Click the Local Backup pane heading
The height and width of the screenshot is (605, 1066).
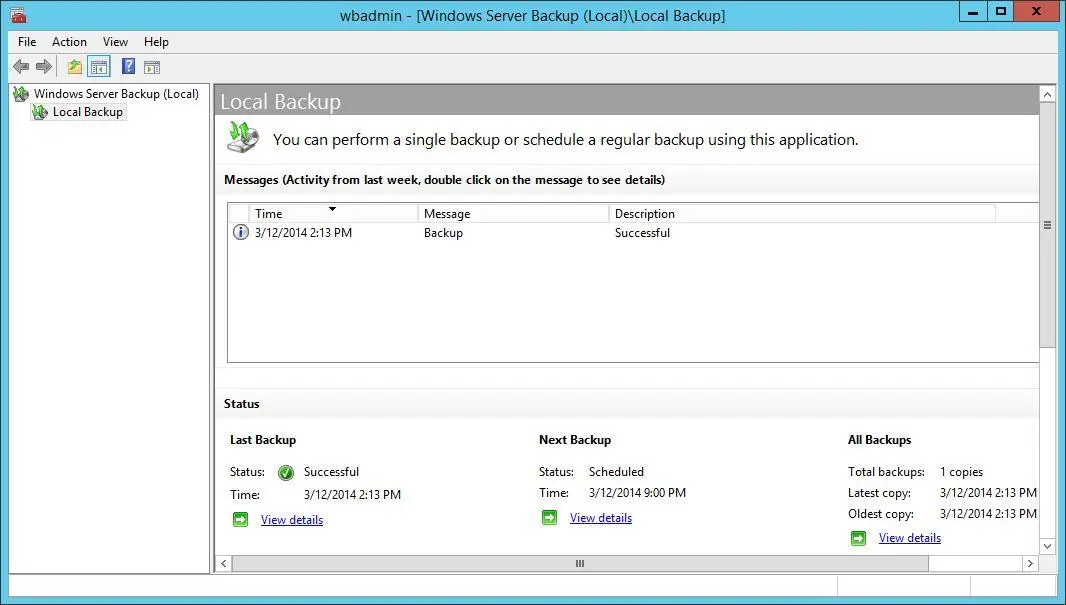point(281,101)
